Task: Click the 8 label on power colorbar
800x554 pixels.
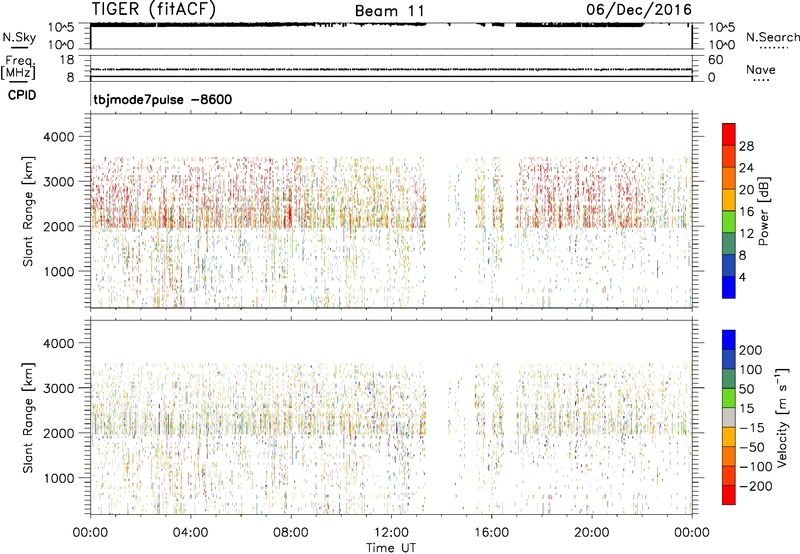Action: (742, 256)
